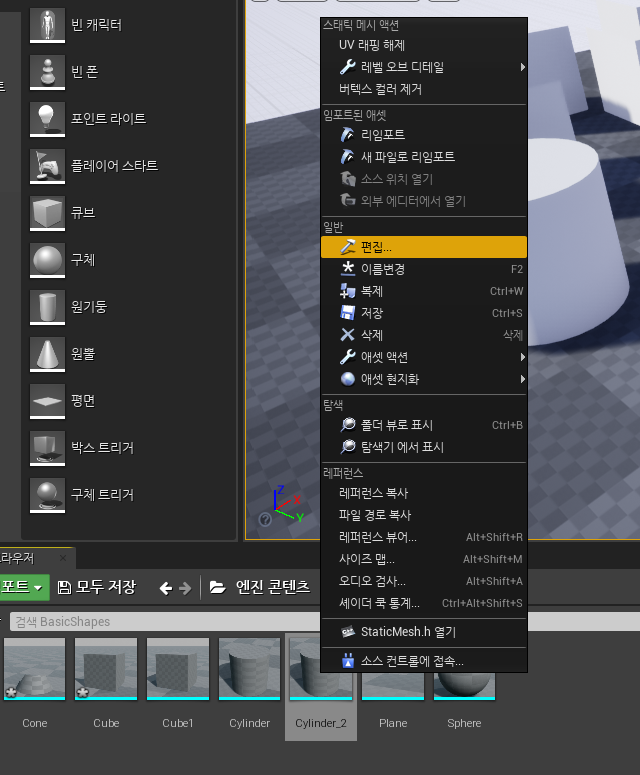640x775 pixels.
Task: Choose 파일 경로 복사 entry
Action: (x=424, y=515)
